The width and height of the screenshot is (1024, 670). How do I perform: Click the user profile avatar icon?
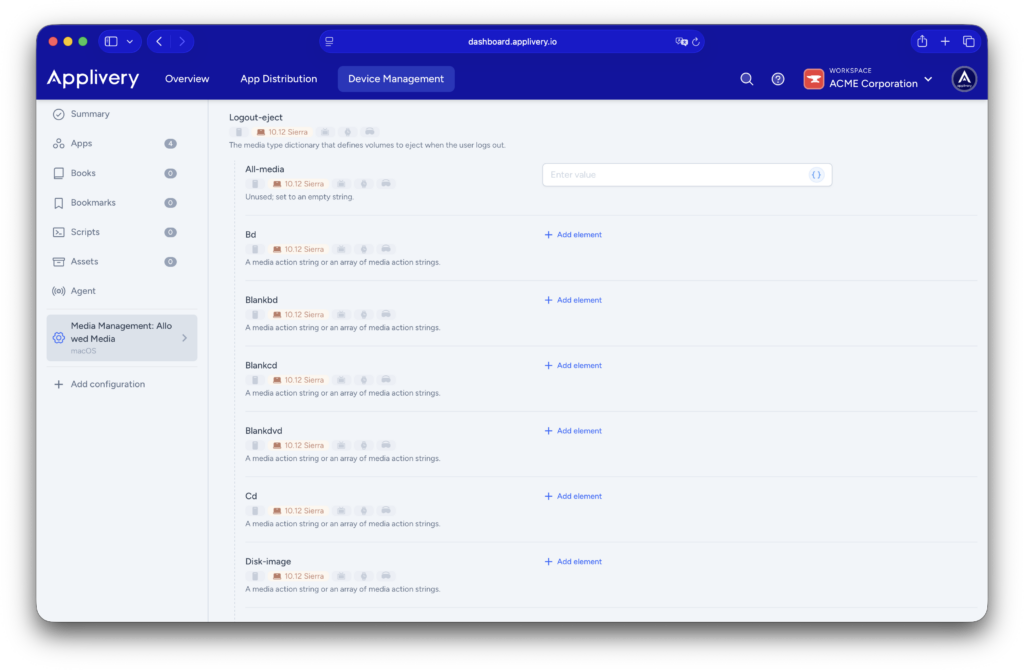964,79
